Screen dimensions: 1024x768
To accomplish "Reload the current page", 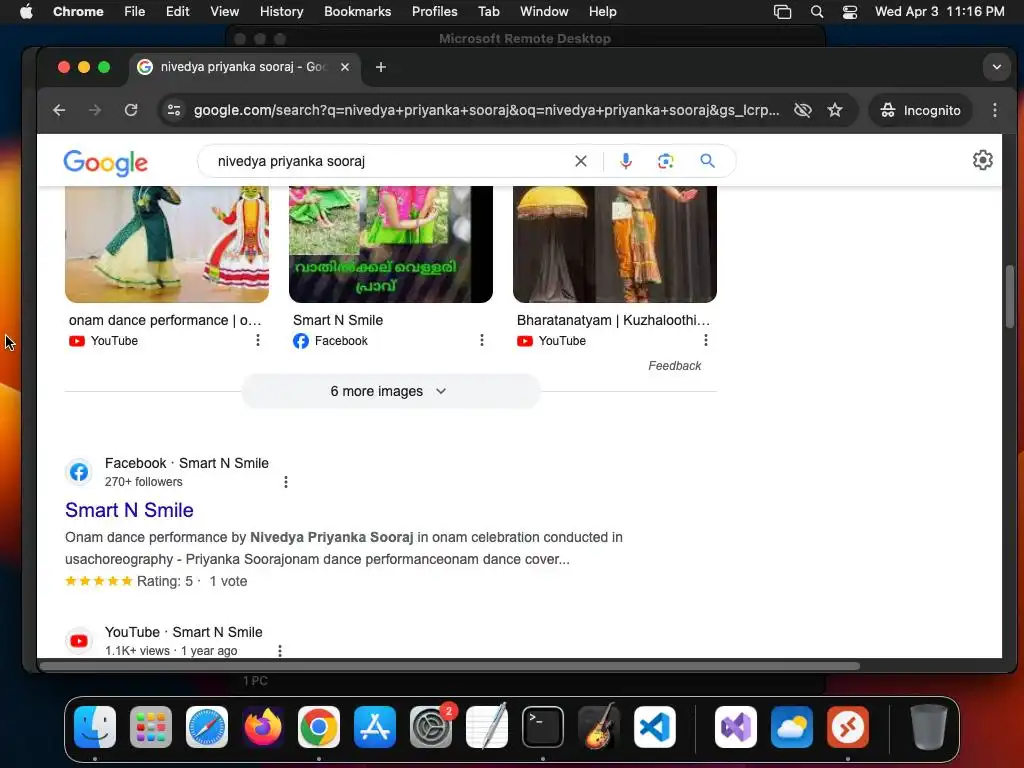I will pos(131,110).
